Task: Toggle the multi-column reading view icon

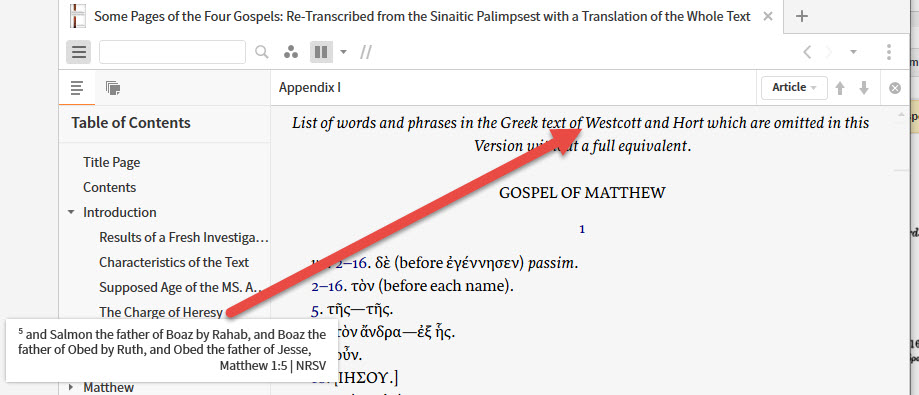Action: pos(321,52)
